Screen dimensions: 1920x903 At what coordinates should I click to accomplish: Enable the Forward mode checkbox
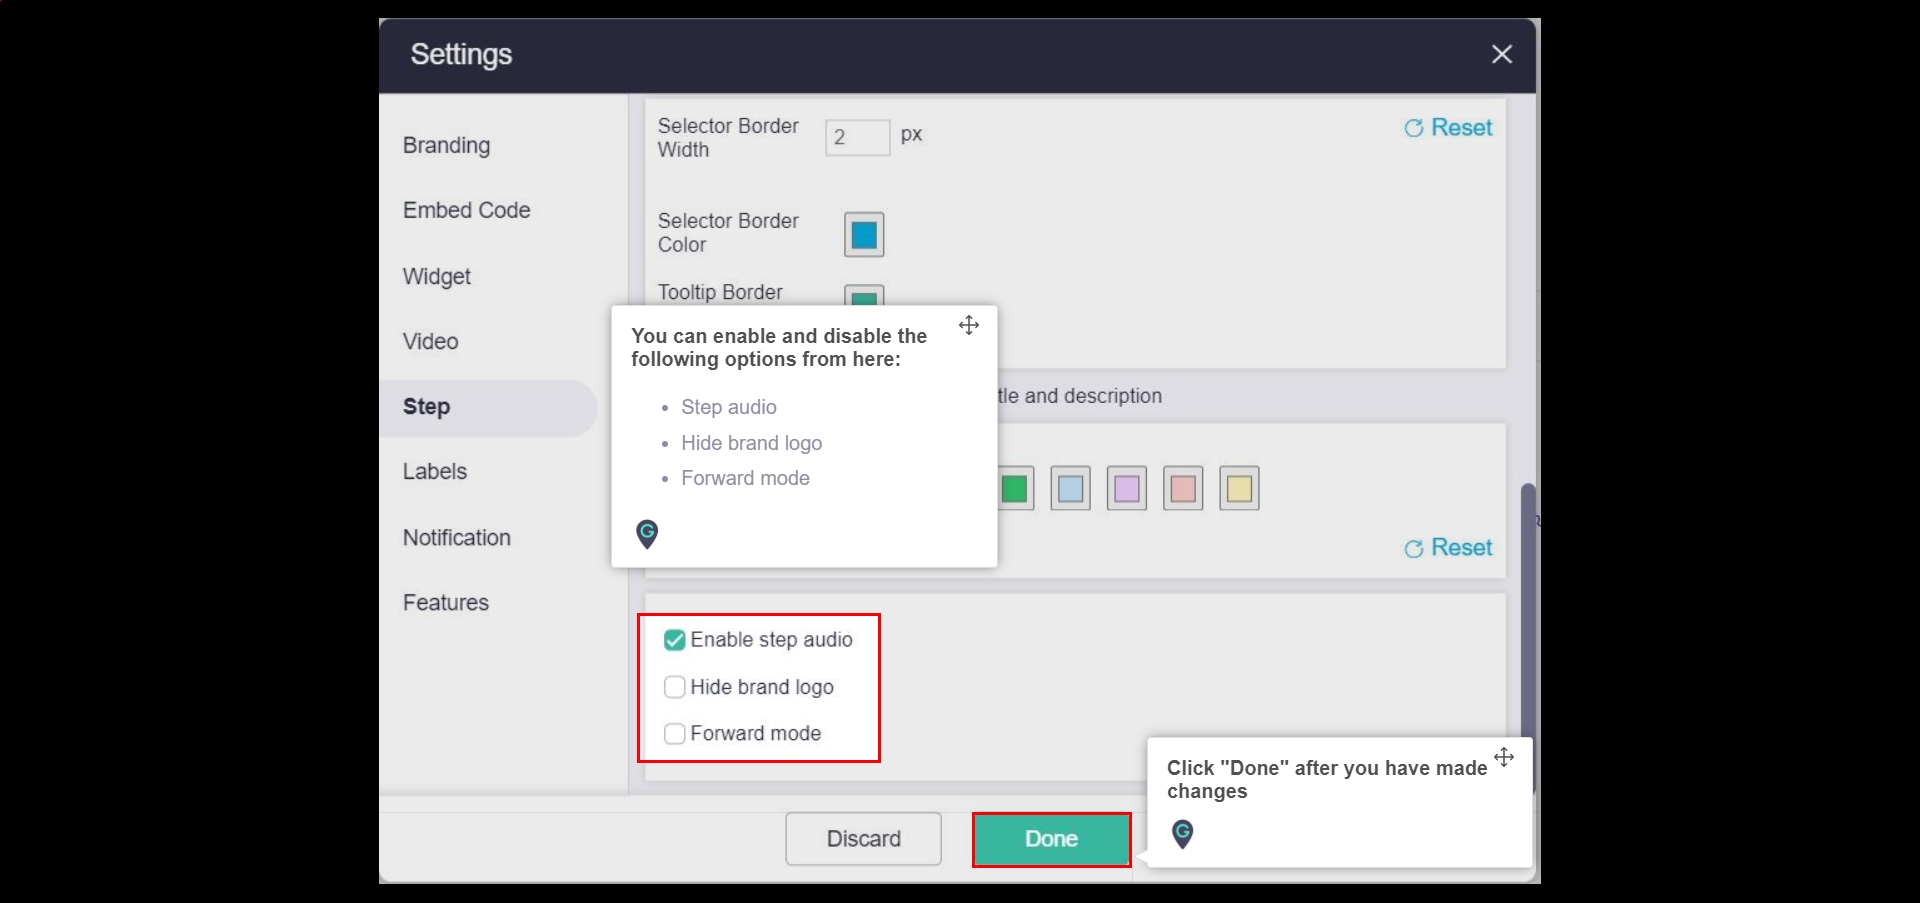pyautogui.click(x=675, y=734)
